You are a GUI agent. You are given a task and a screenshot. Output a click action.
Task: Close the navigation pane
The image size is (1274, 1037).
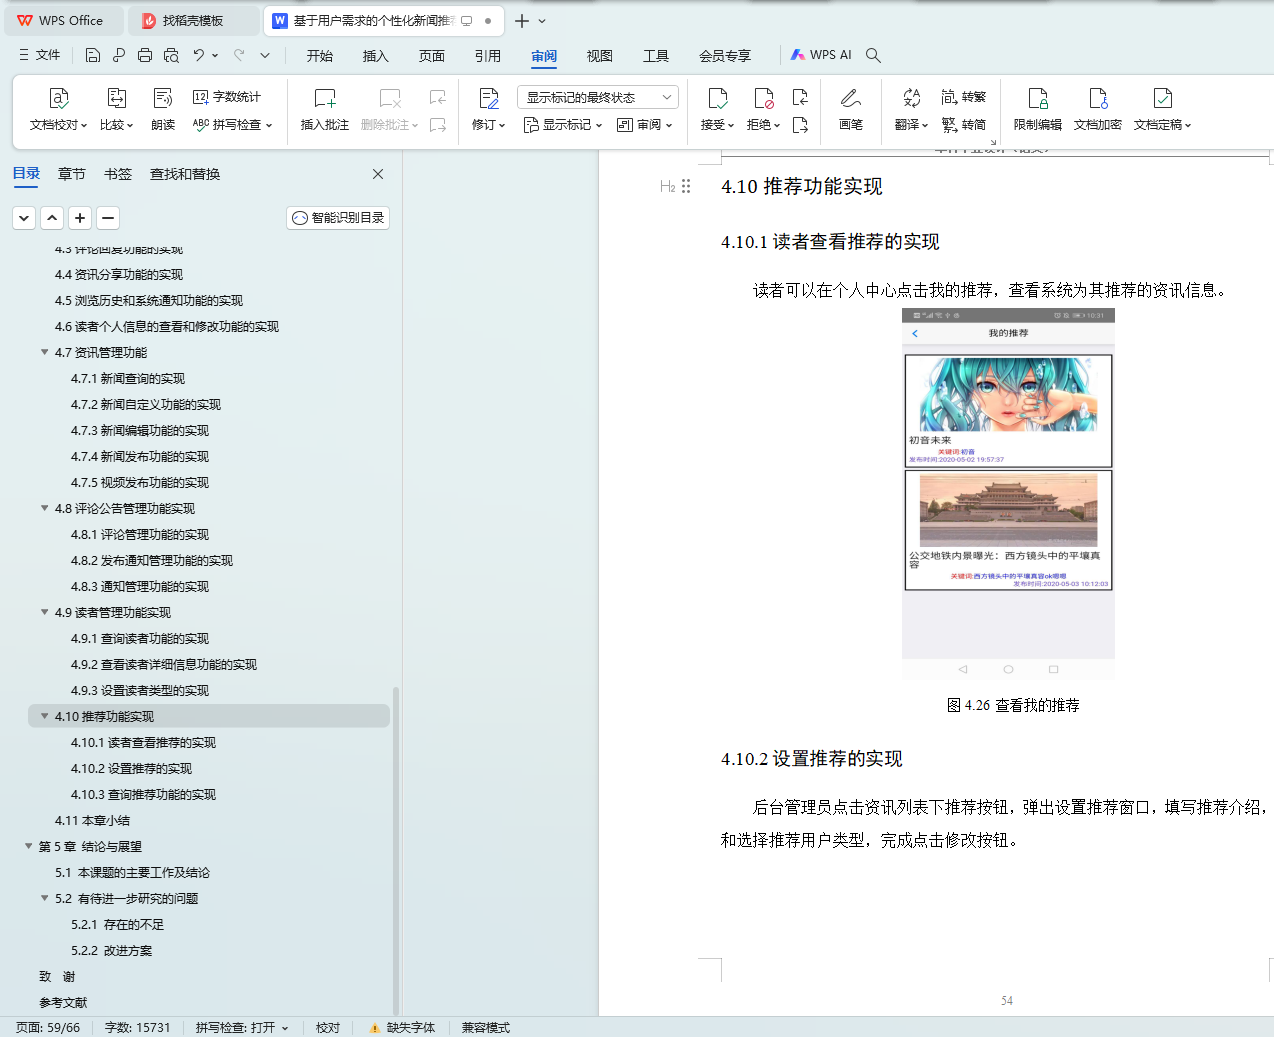(x=378, y=174)
